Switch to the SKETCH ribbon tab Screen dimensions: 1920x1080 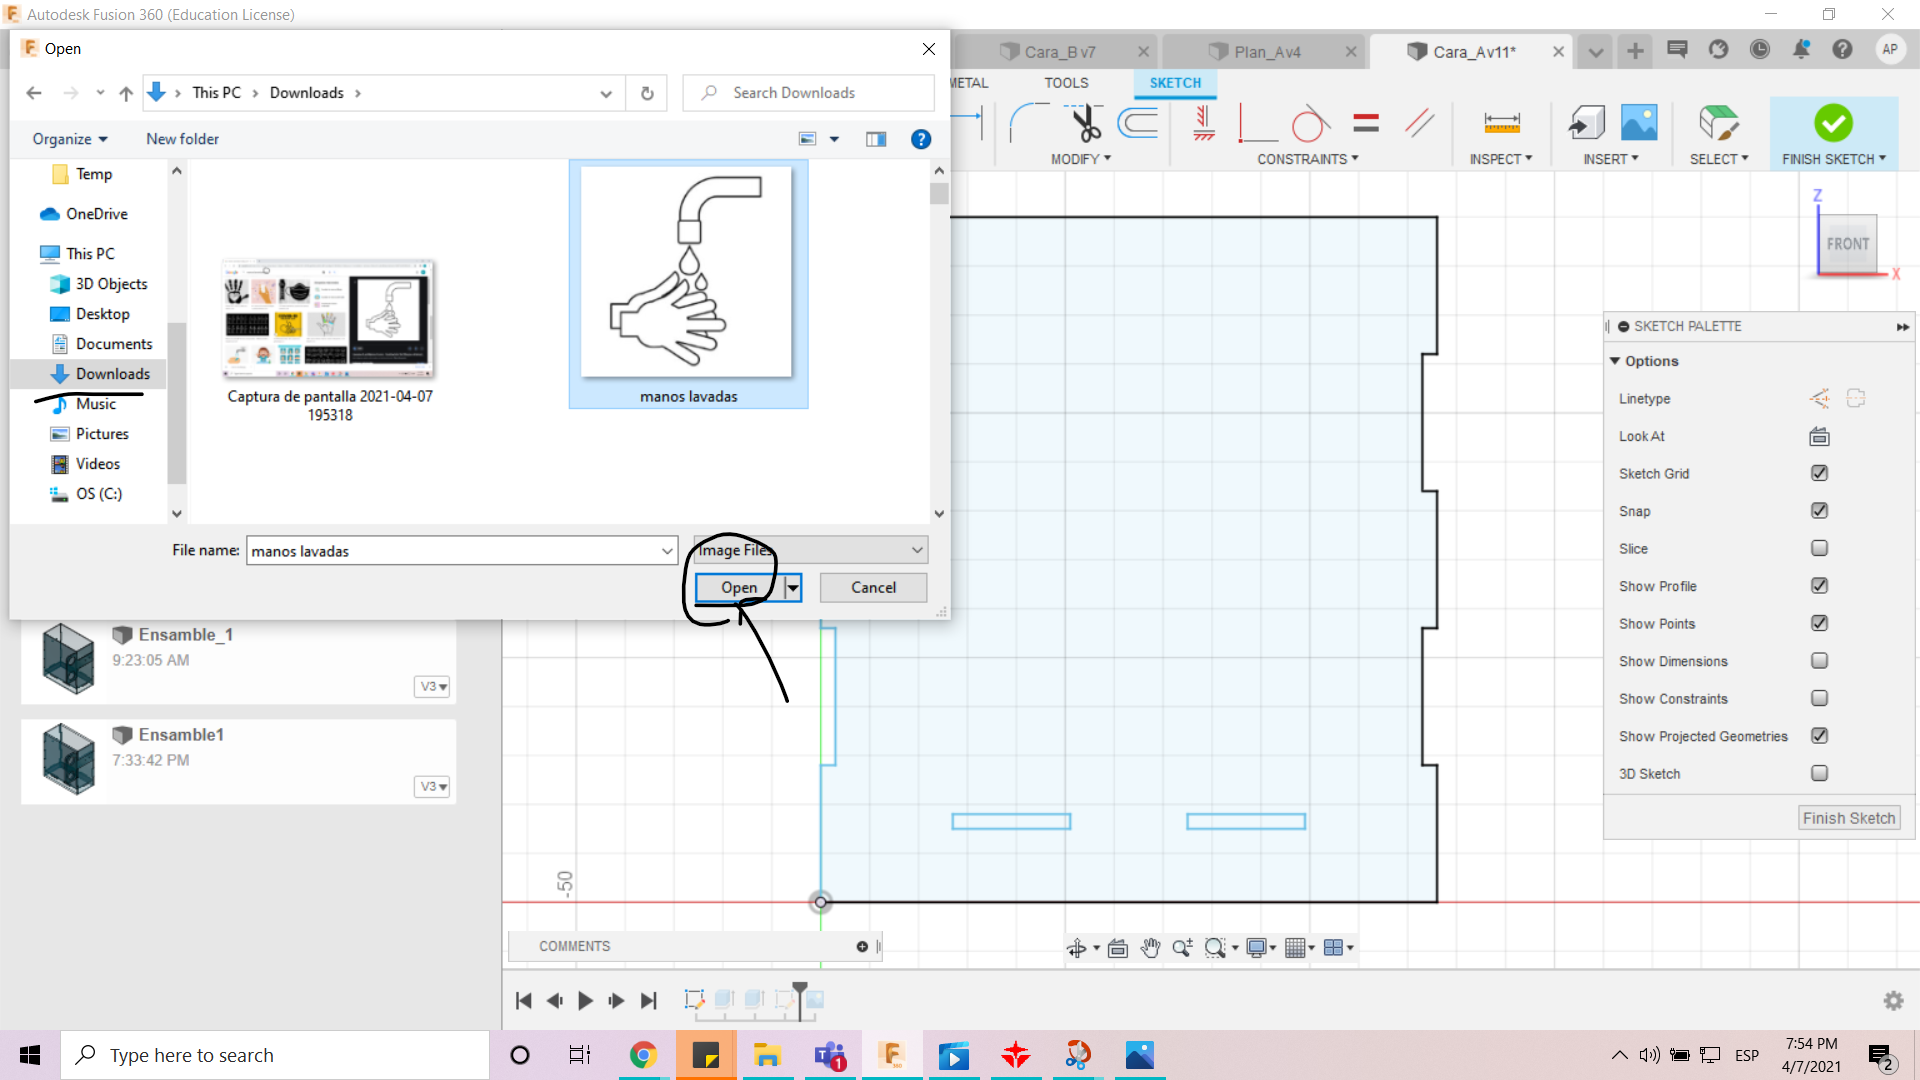[x=1172, y=82]
